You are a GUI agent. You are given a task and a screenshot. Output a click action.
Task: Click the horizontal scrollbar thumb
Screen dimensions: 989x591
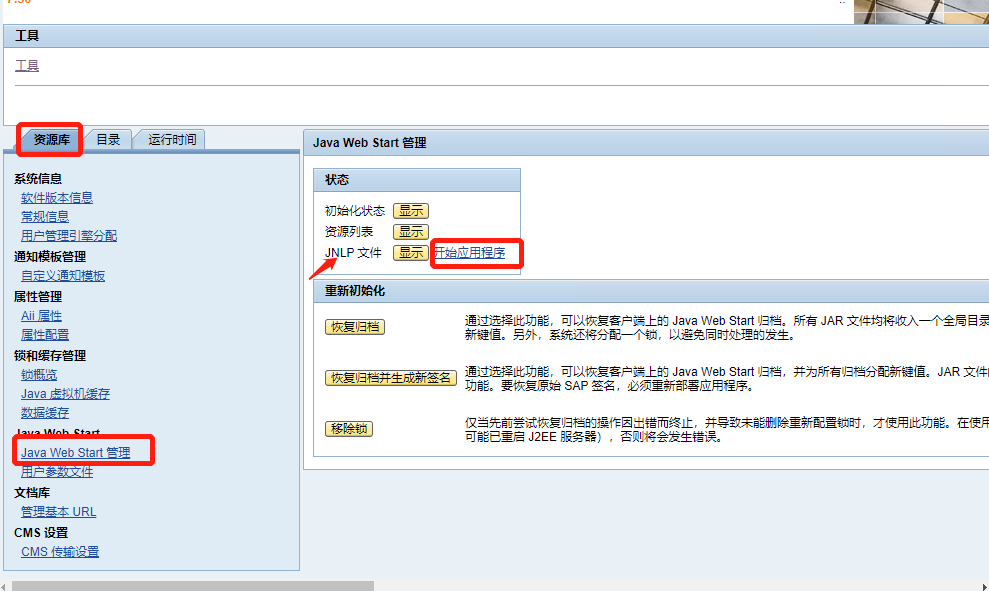192,586
